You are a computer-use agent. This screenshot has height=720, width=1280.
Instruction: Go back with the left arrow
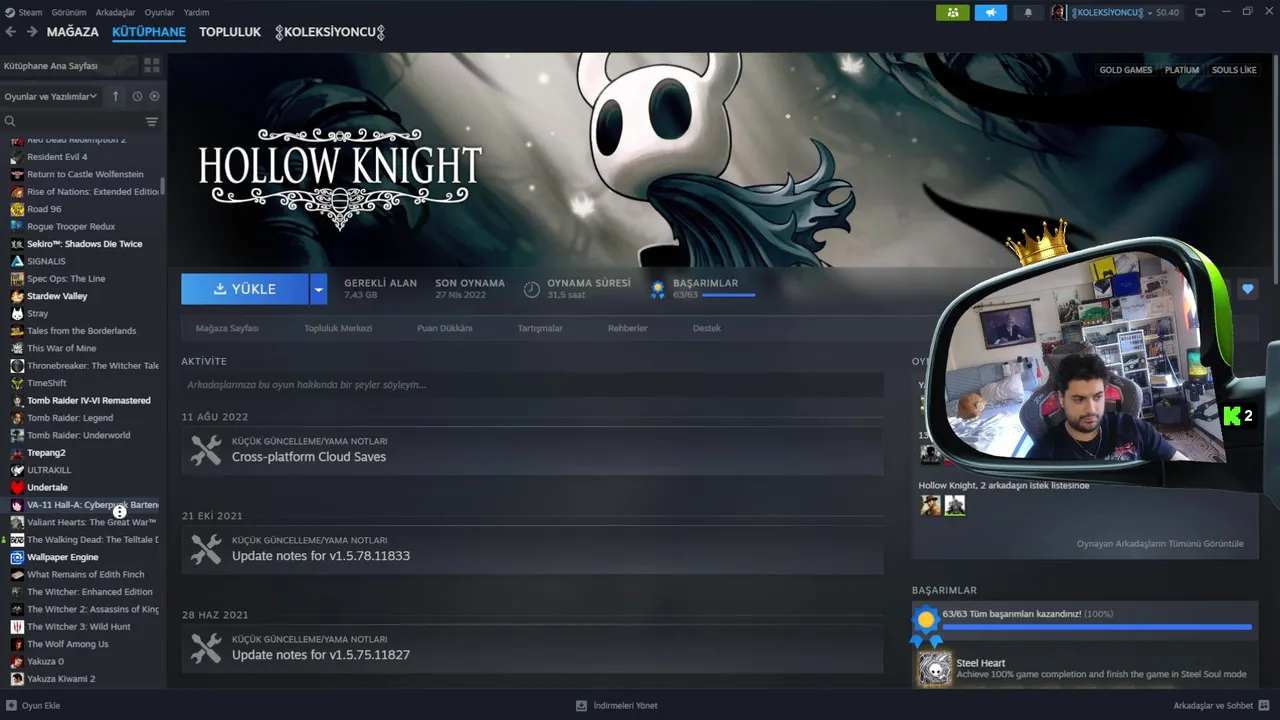(x=11, y=32)
